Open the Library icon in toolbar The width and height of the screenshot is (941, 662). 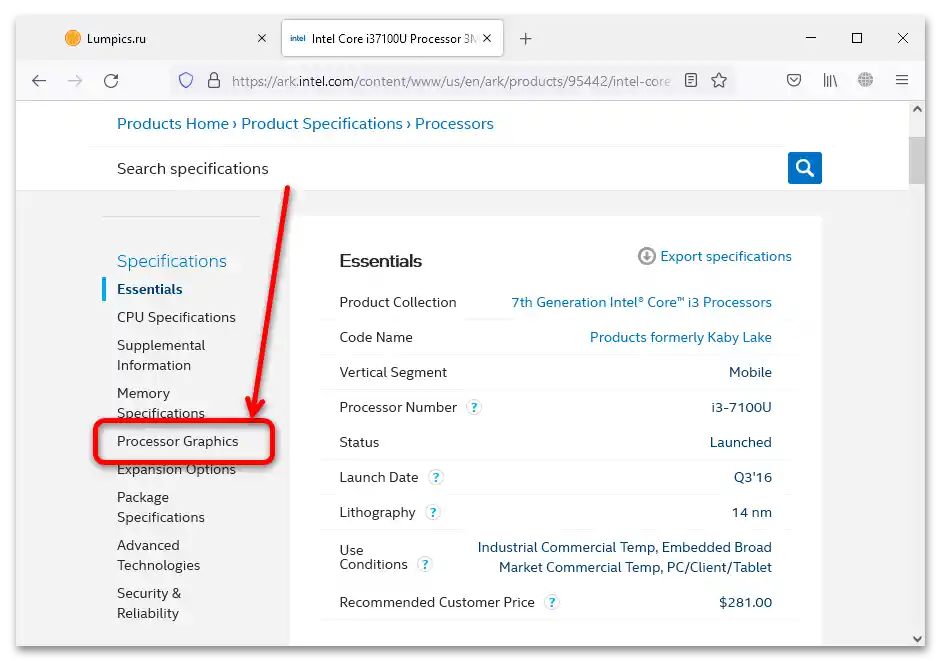(x=830, y=81)
